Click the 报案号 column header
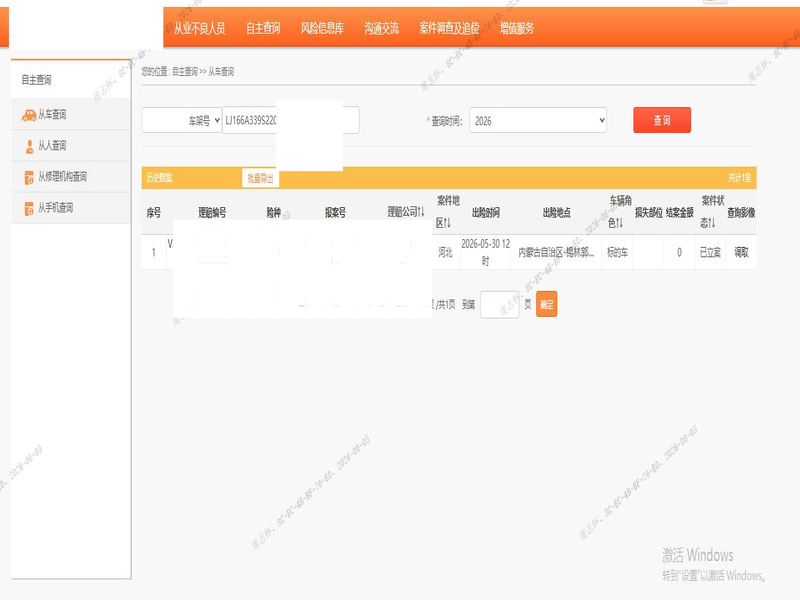The width and height of the screenshot is (800, 600). [x=335, y=212]
